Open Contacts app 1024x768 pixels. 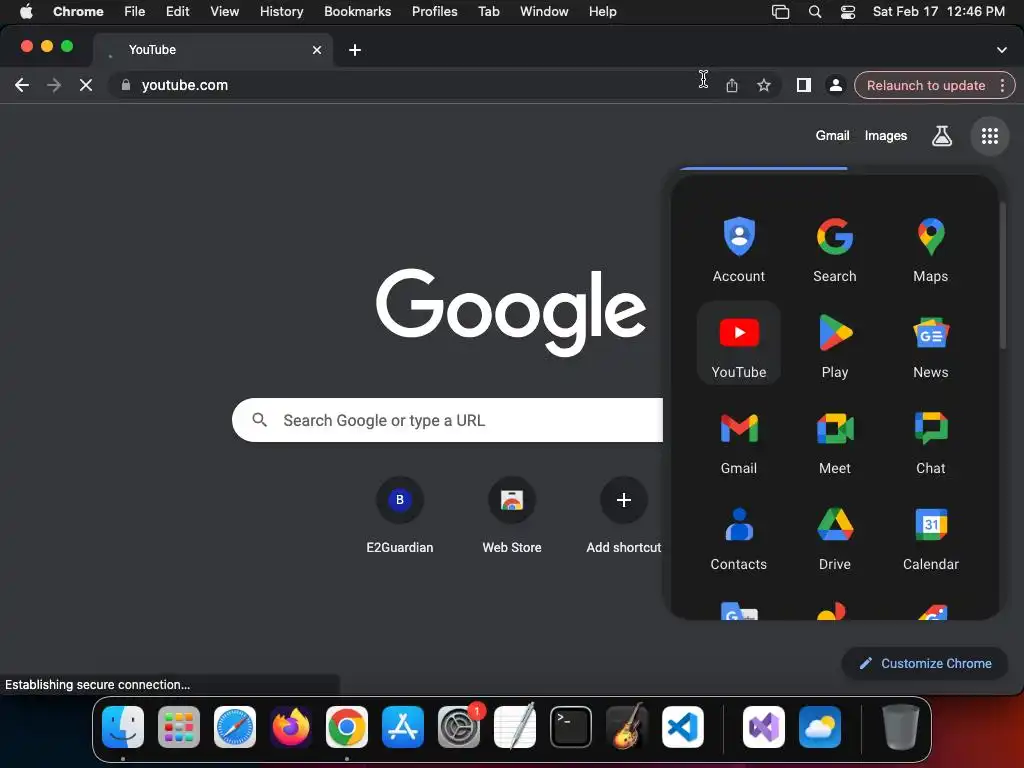[739, 537]
